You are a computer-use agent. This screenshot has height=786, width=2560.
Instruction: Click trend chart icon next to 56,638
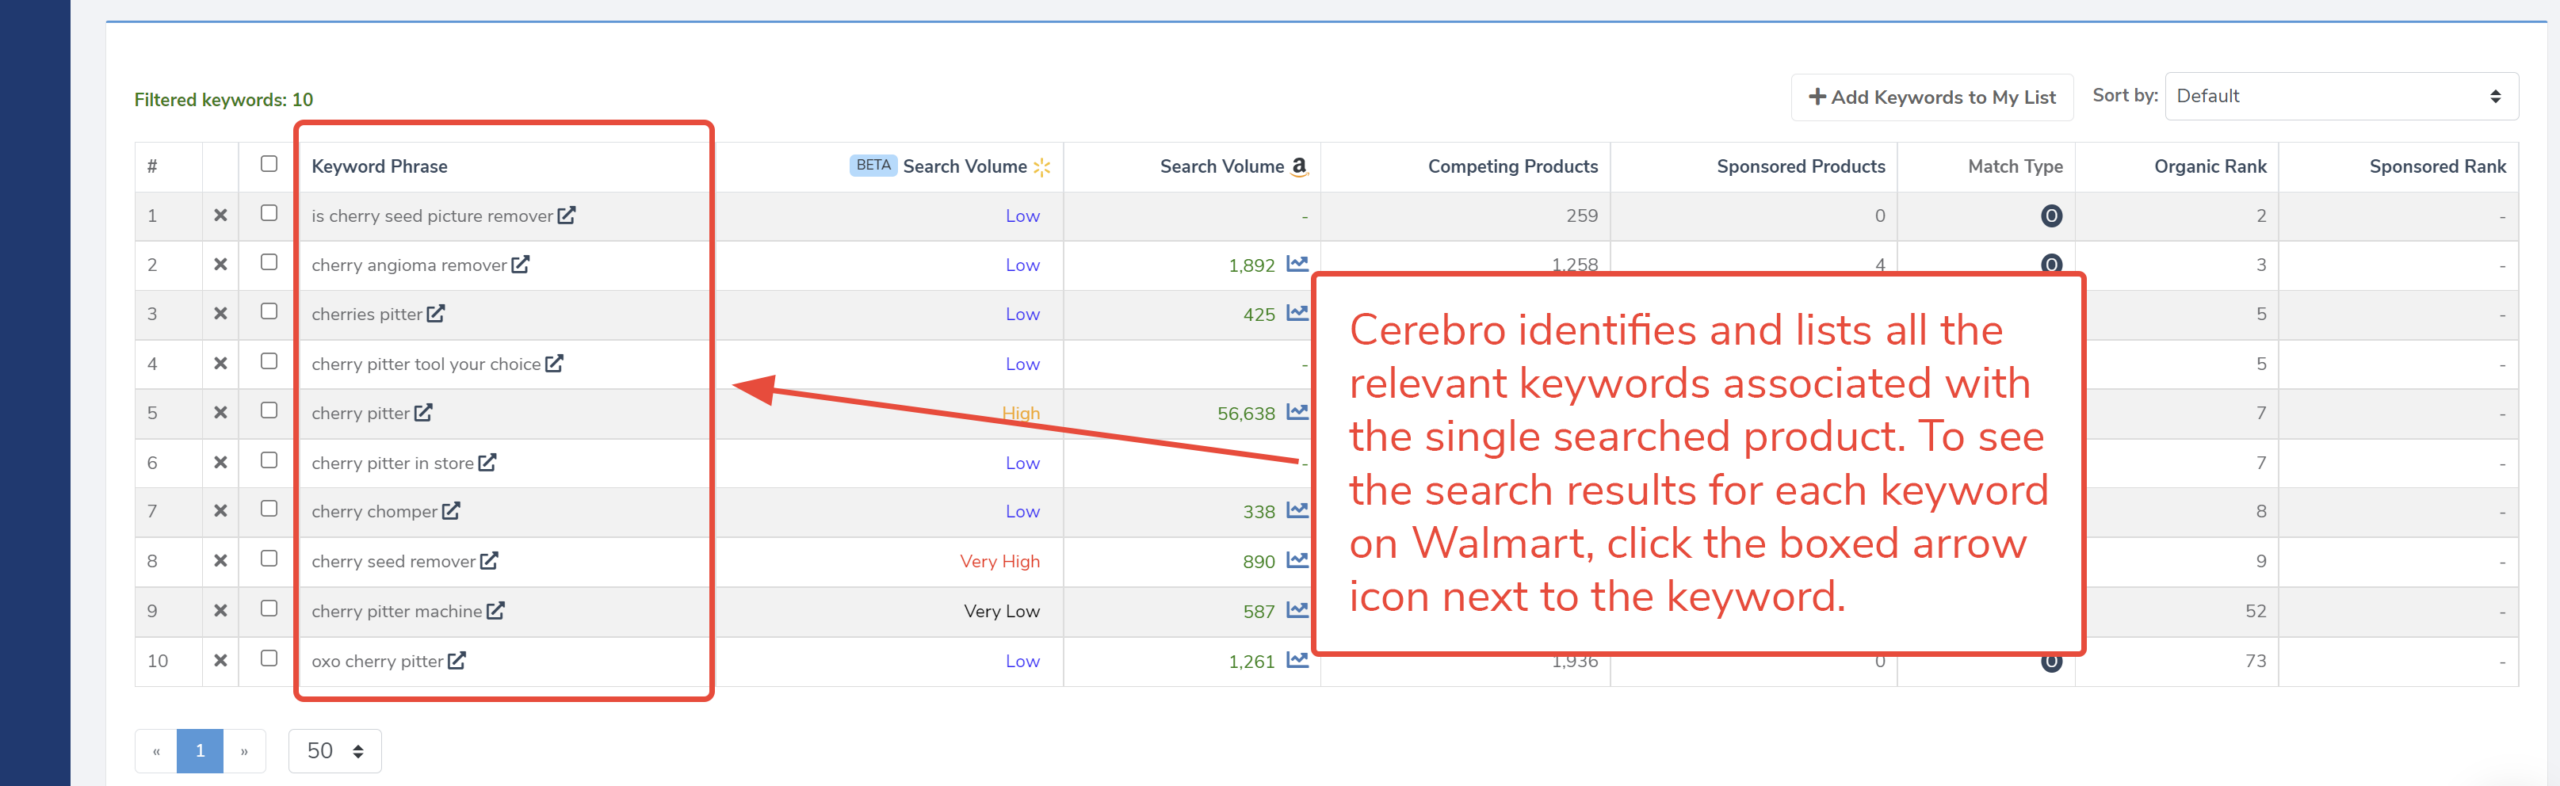click(1297, 412)
